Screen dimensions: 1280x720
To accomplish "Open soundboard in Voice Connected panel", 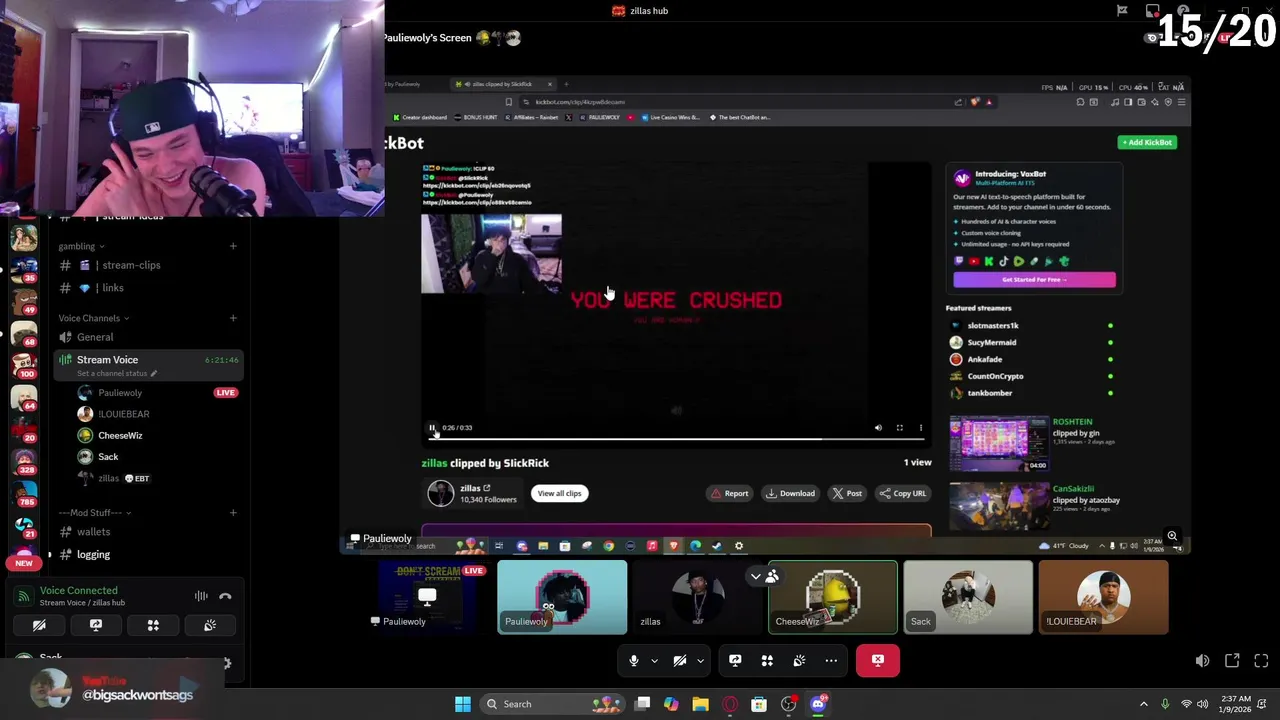I will click(x=210, y=625).
